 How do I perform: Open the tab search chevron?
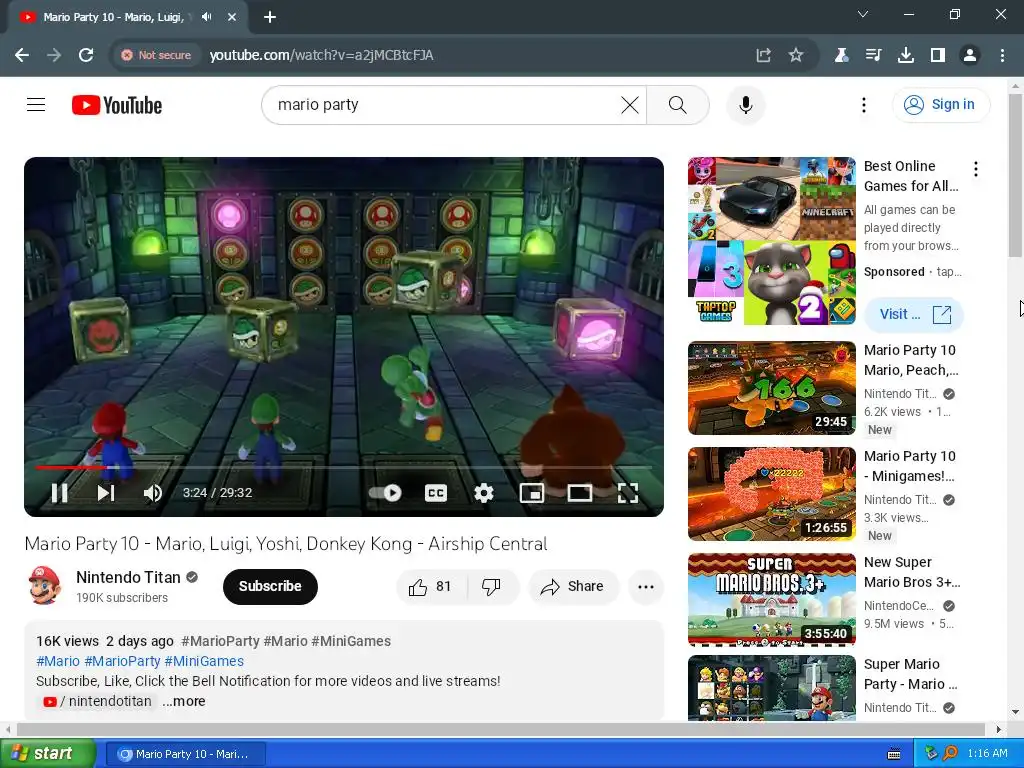(862, 14)
